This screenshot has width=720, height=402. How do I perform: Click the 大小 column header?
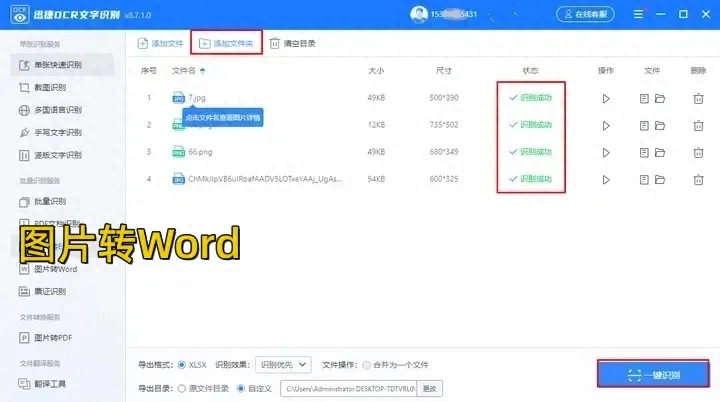[x=376, y=71]
